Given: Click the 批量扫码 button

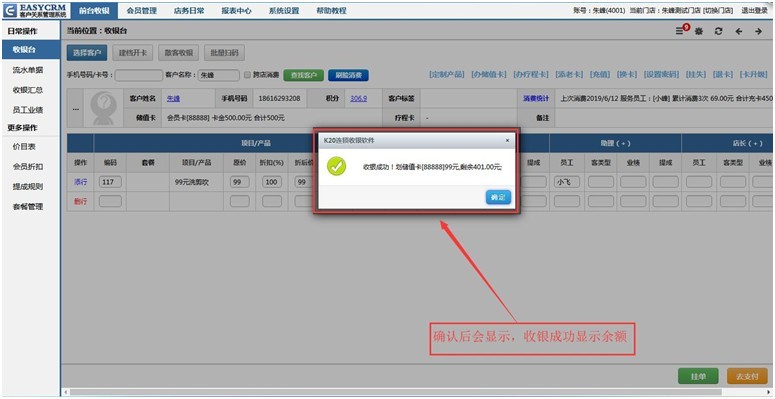Looking at the screenshot, I should (224, 52).
